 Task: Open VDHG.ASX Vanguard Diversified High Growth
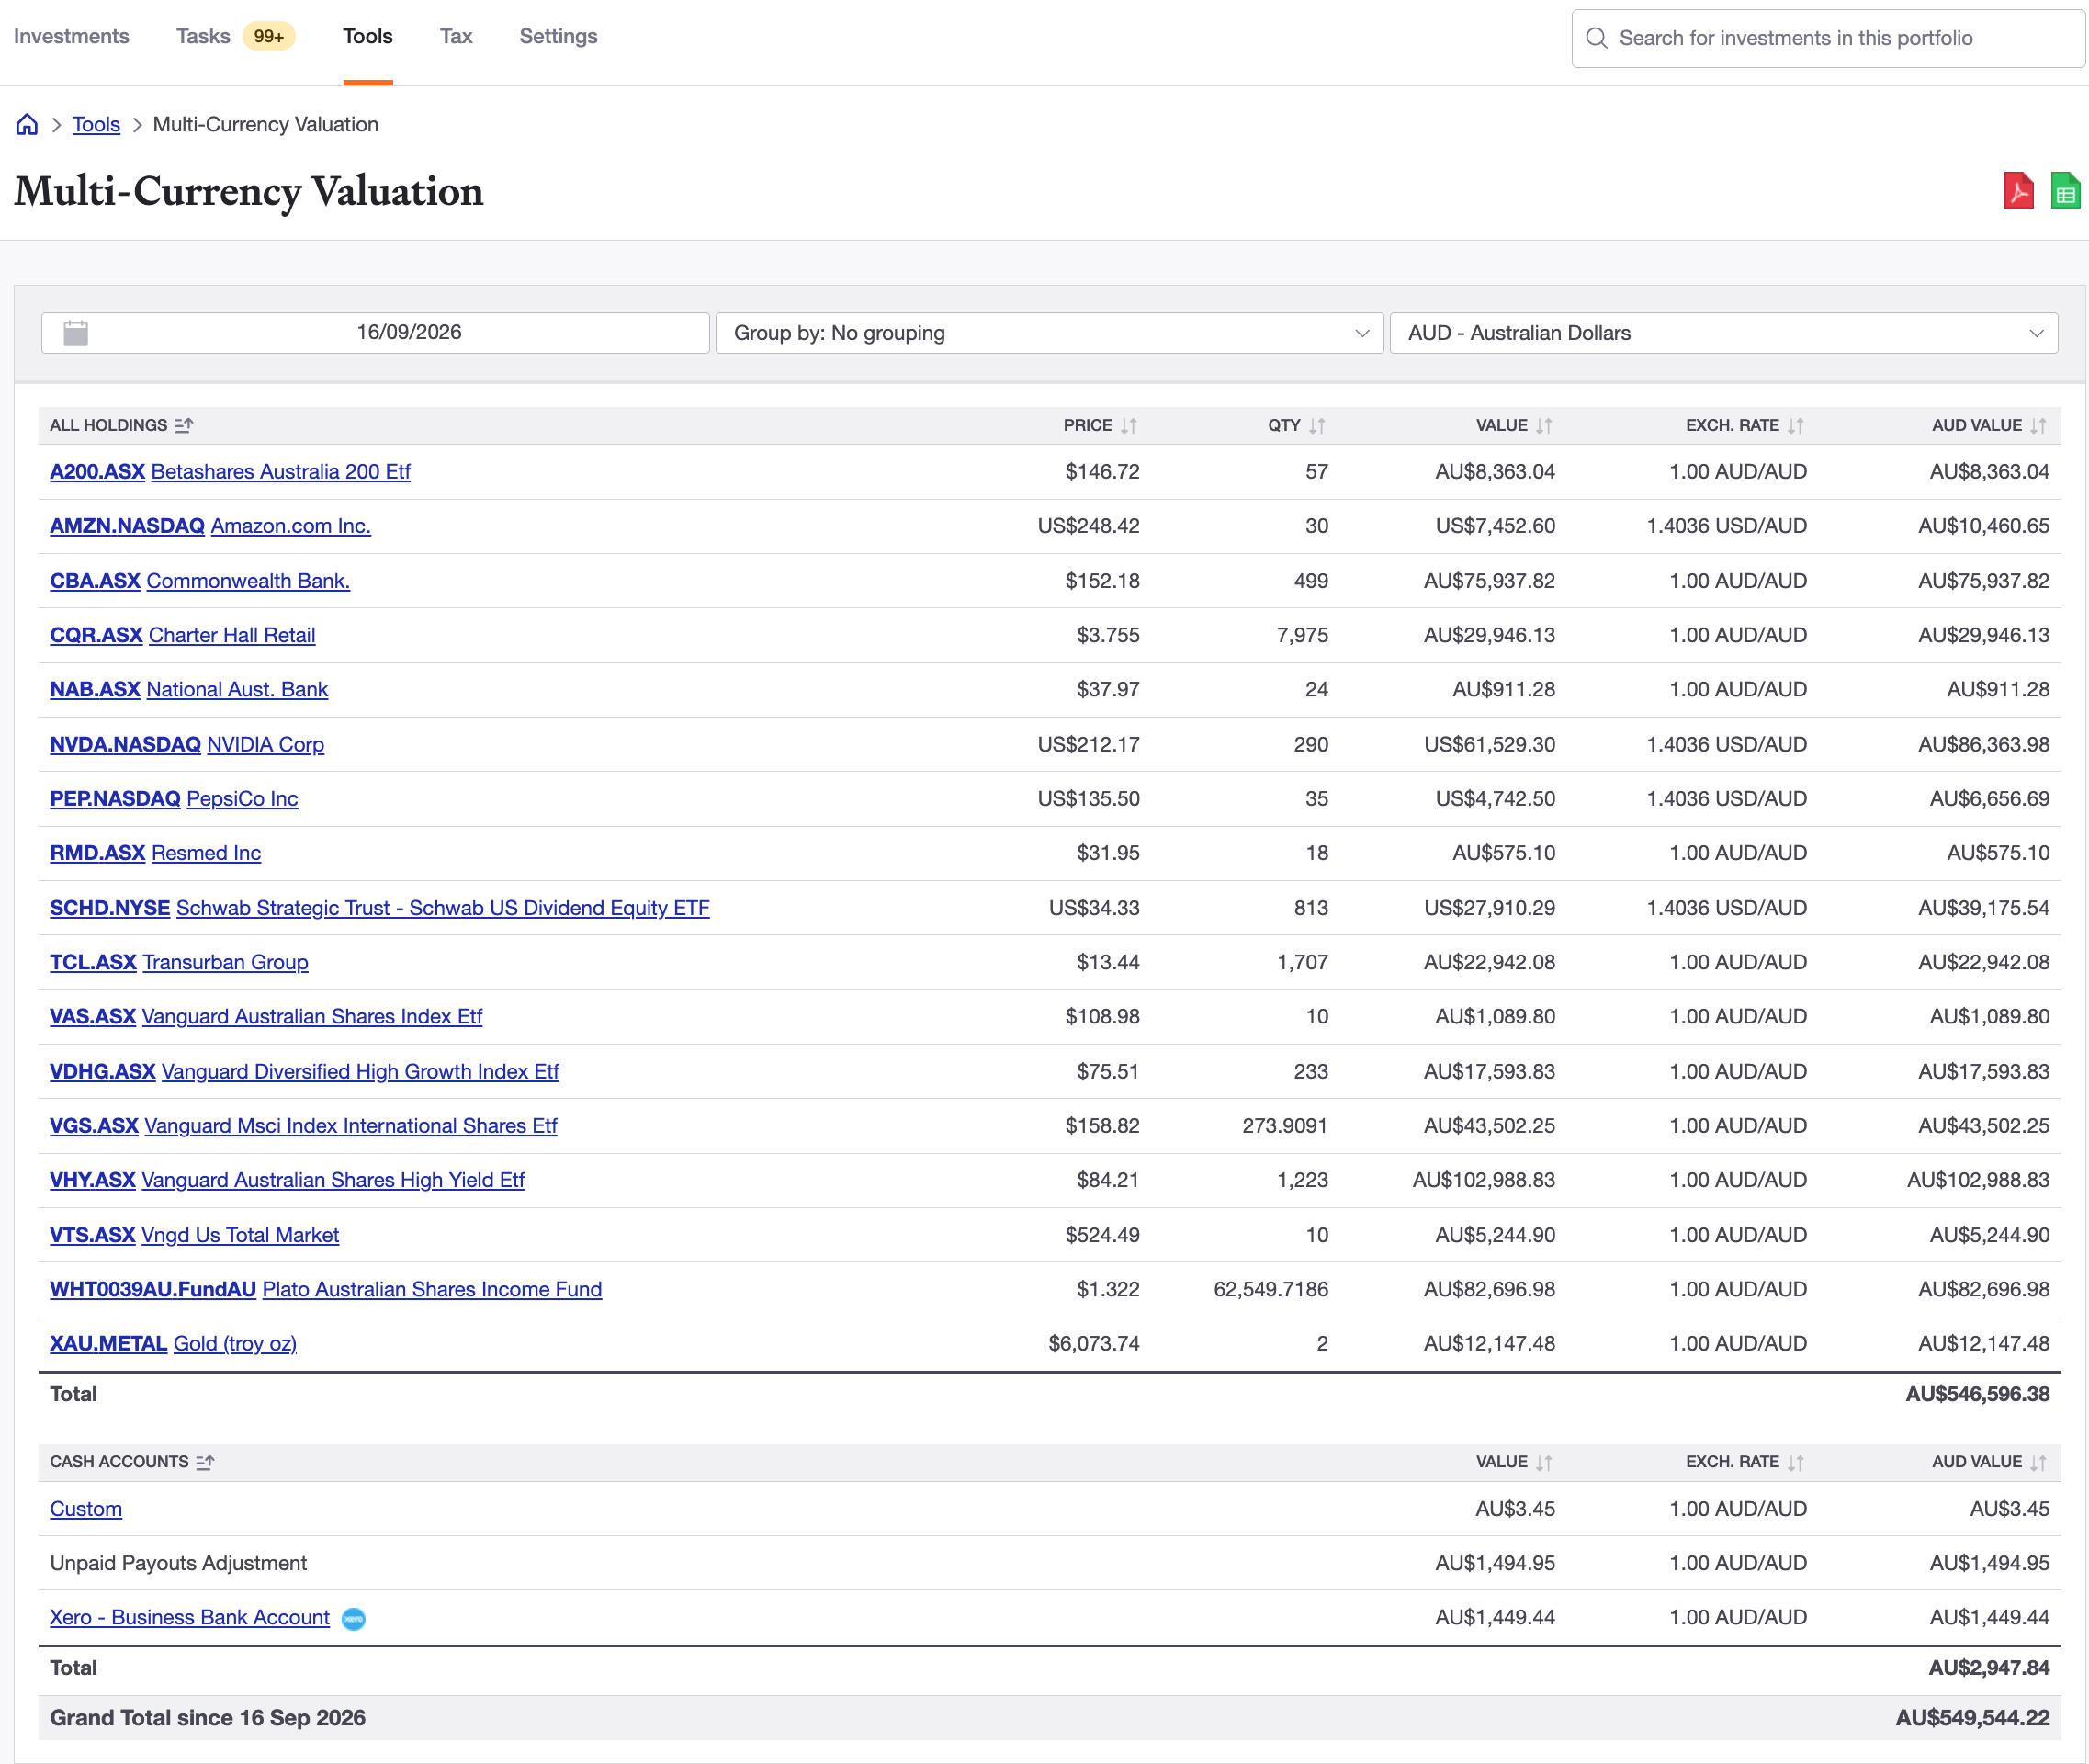pos(304,1071)
